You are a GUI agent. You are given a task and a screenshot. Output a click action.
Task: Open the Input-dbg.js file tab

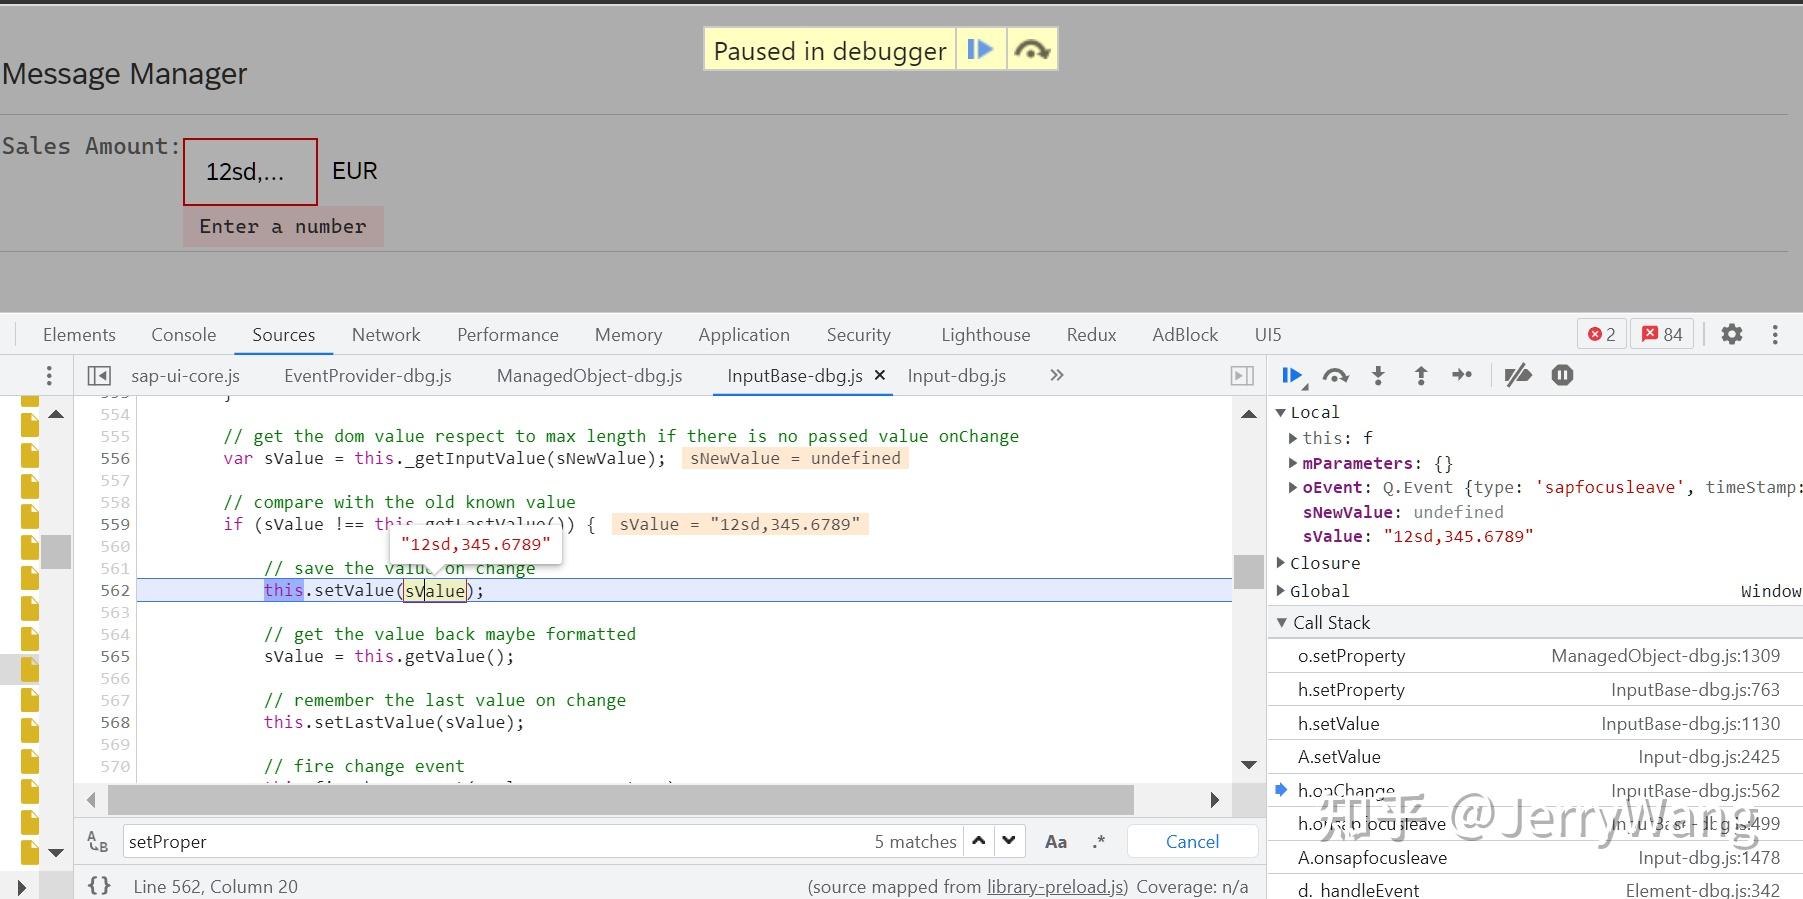click(956, 376)
